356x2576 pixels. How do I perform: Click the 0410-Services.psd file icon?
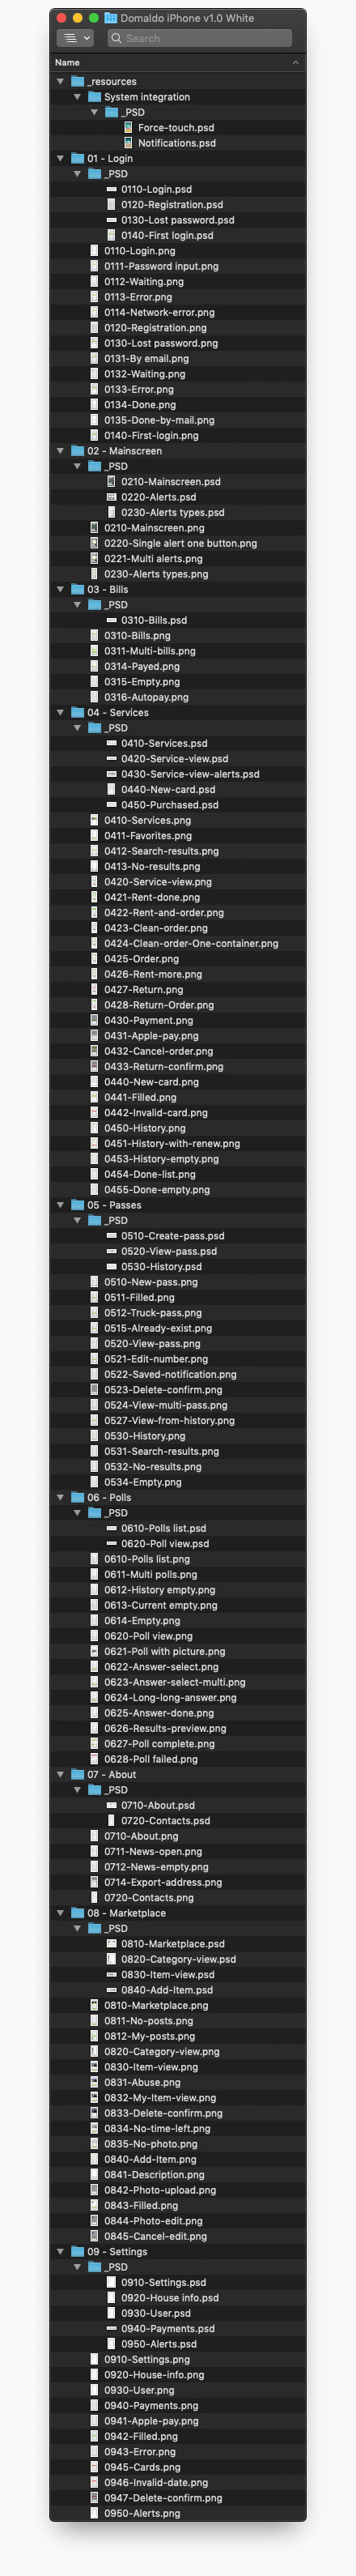111,743
